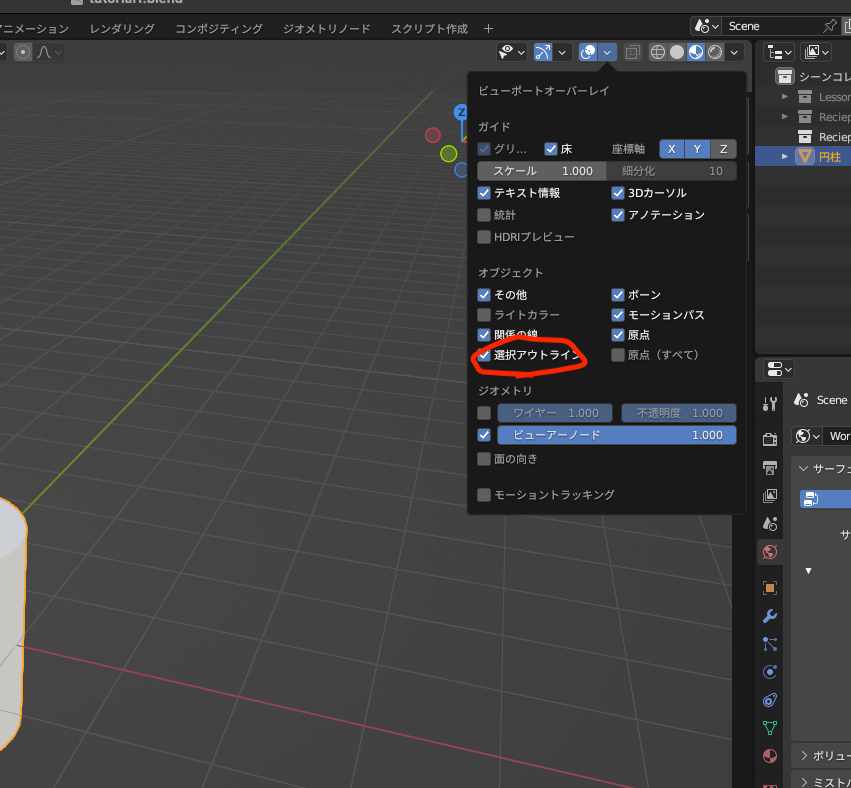Open the Object properties tab

770,588
